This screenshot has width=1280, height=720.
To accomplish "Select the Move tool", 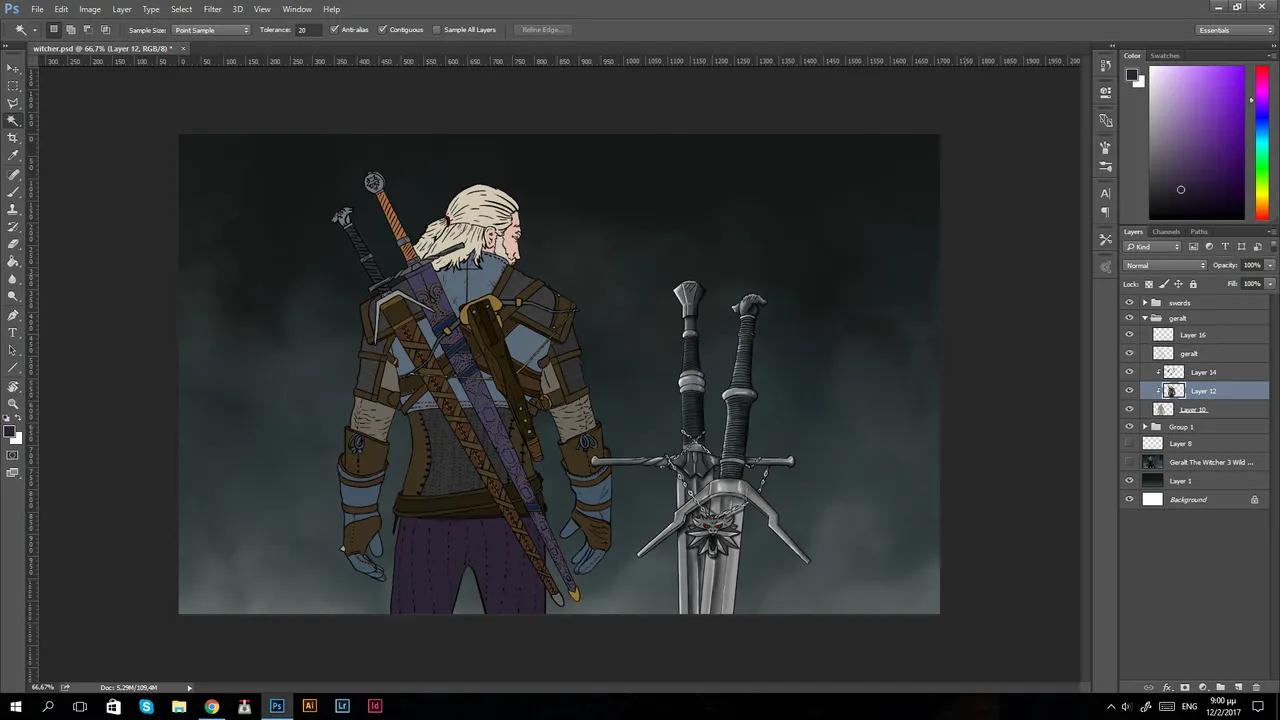I will (13, 68).
